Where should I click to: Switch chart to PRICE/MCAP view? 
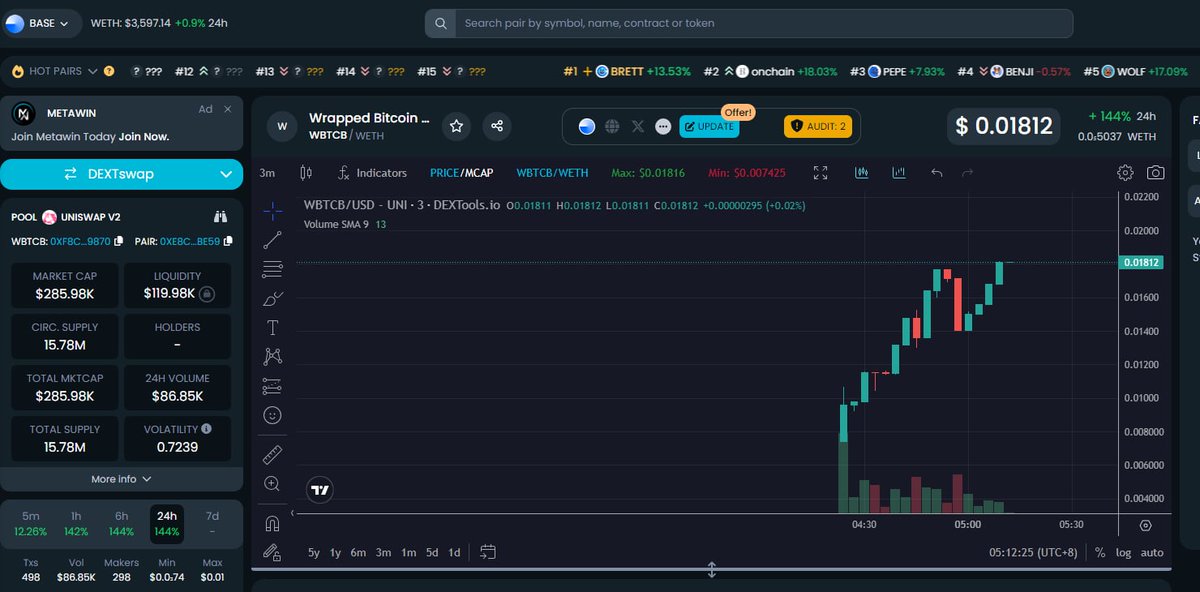[461, 173]
